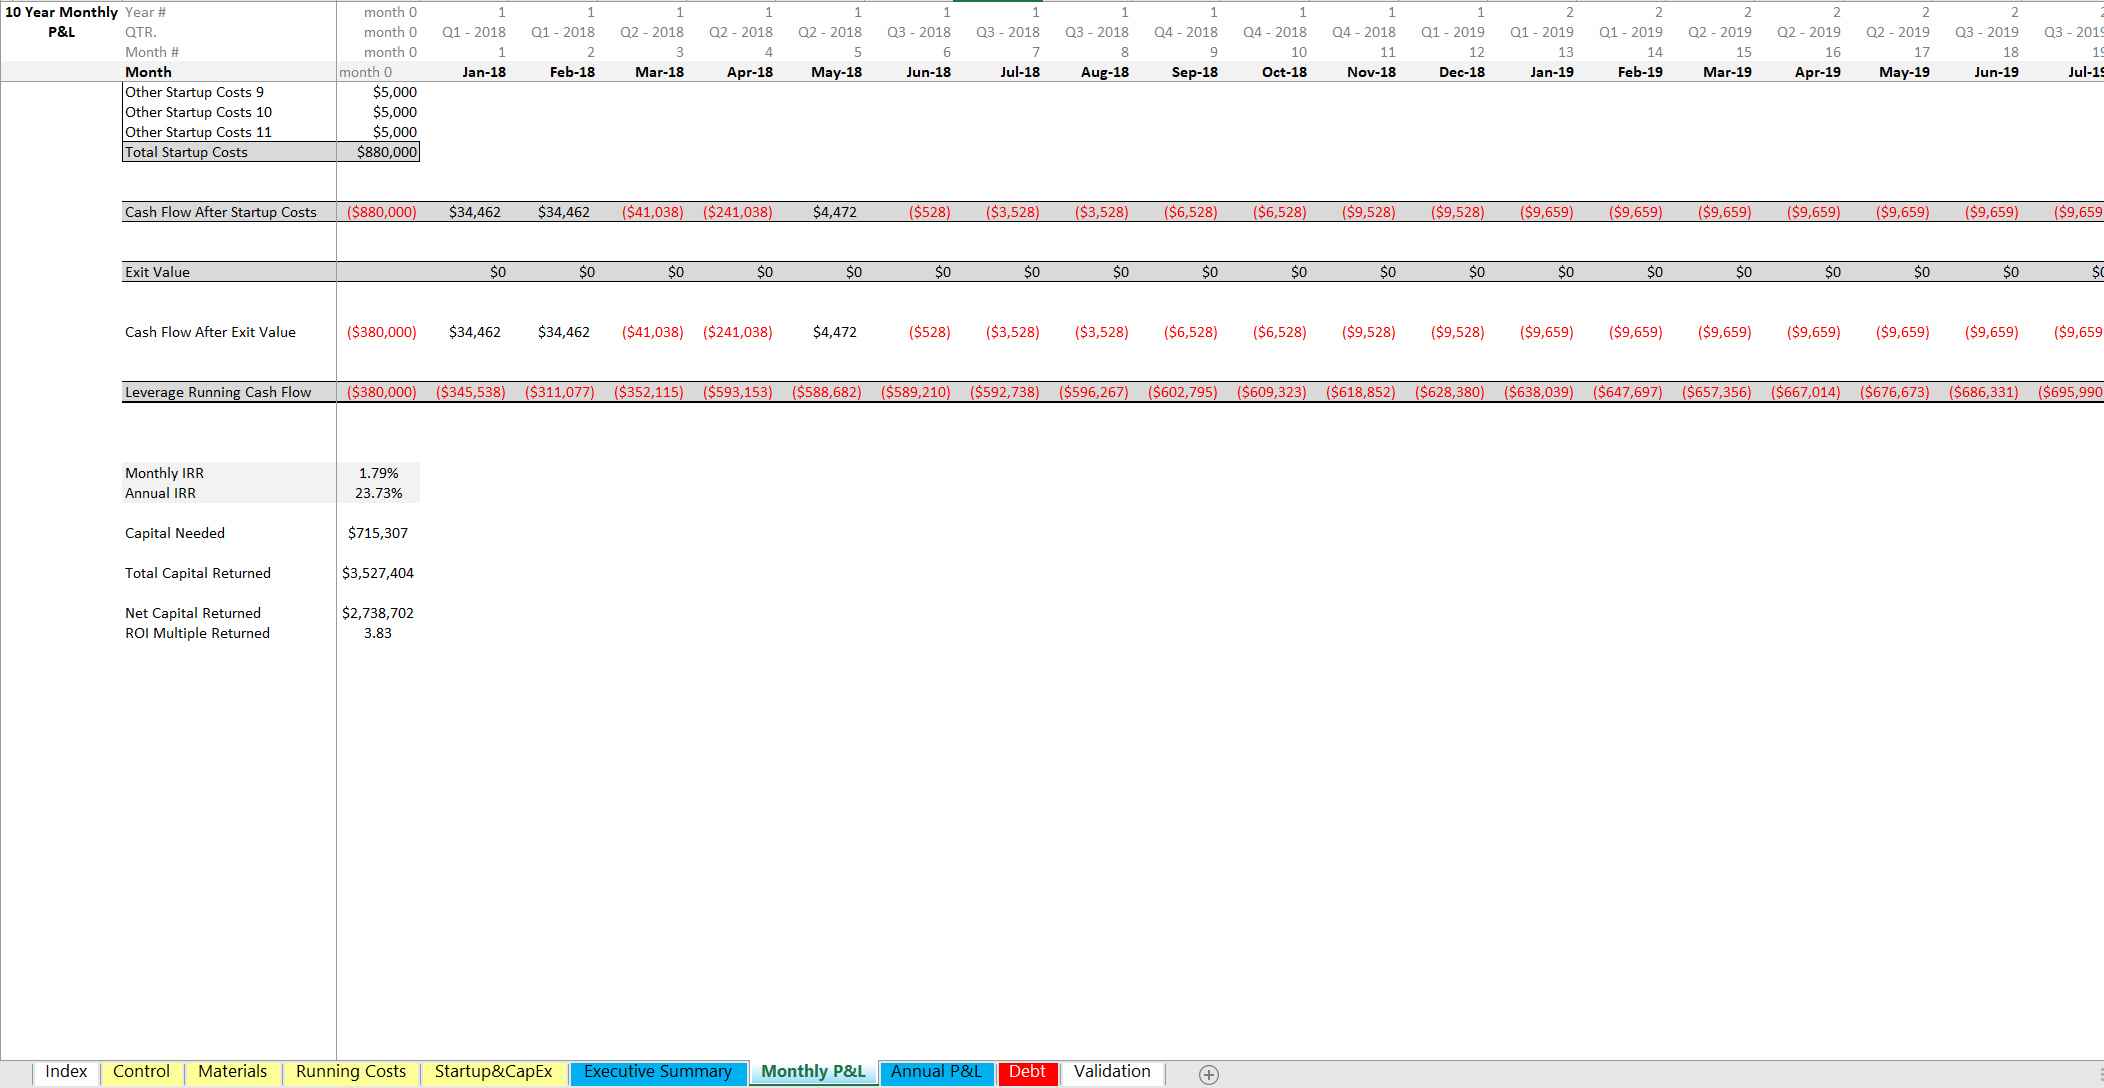Screen dimensions: 2104x1088
Task: Select the Debt sheet tab
Action: tap(1028, 1071)
